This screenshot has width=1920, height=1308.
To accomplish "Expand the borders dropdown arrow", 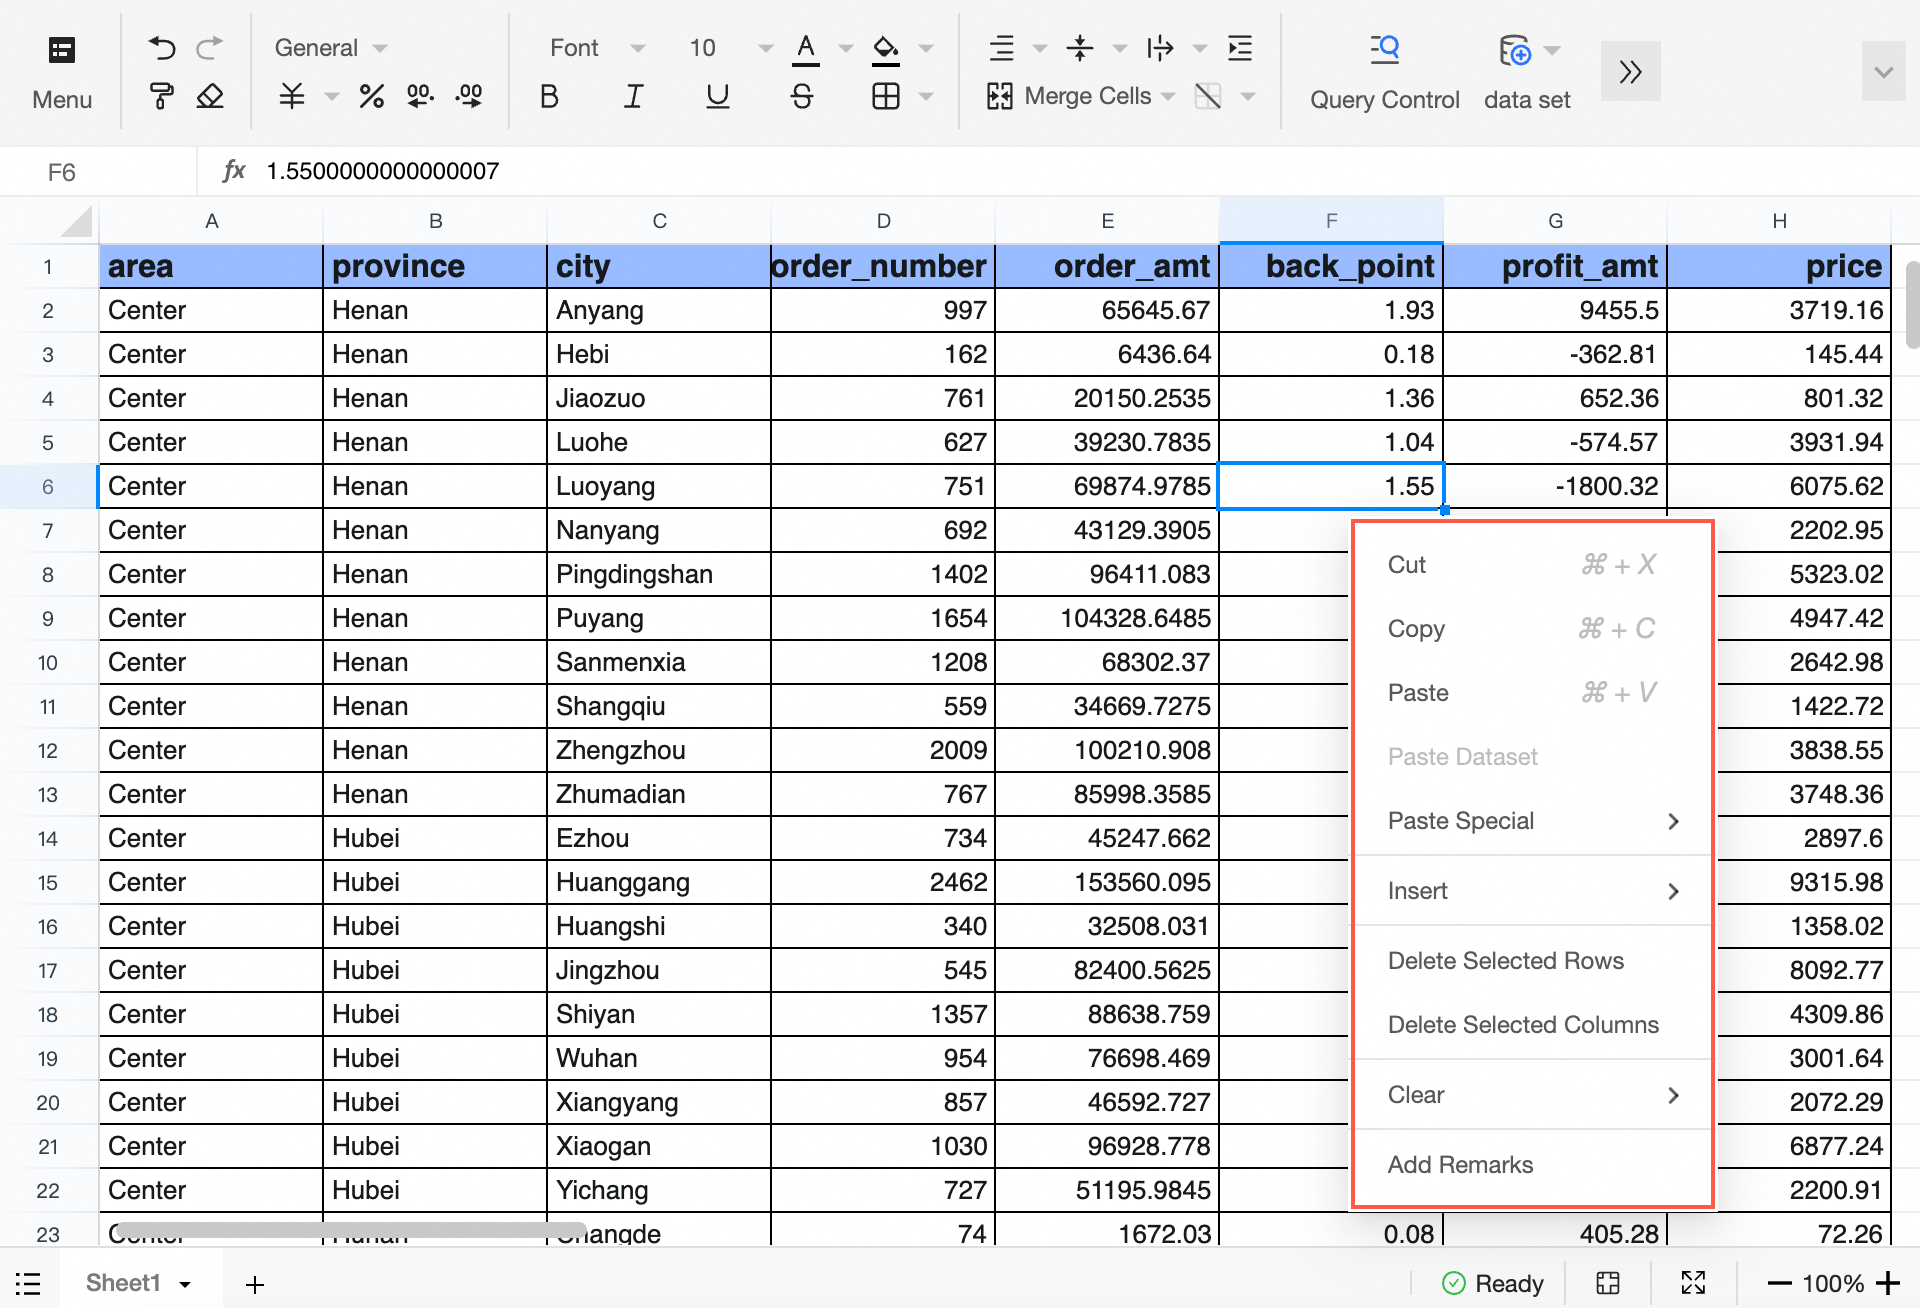I will tap(926, 96).
